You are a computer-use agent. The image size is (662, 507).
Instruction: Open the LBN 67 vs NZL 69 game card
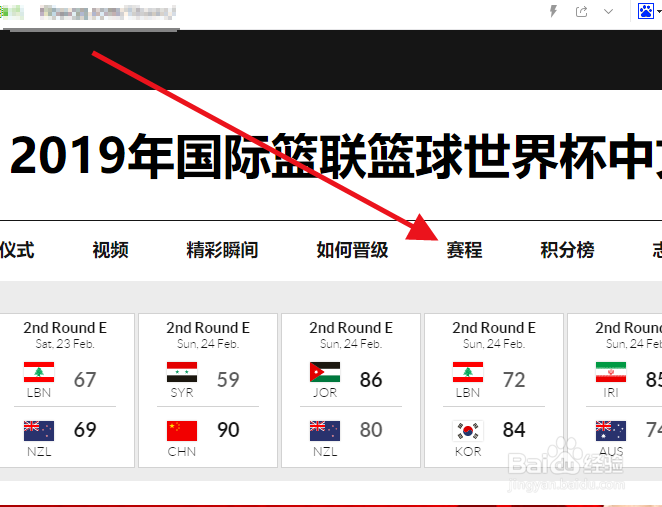[x=67, y=390]
